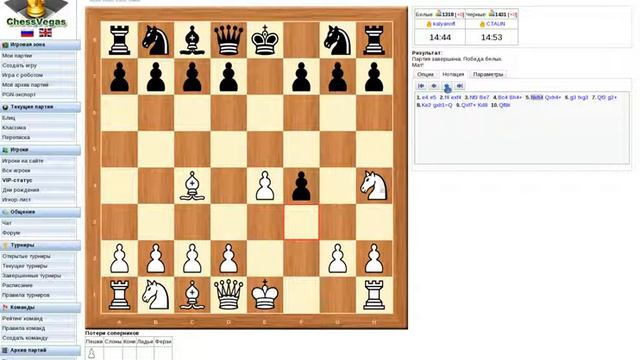Open PGN экспорт link

(19, 94)
